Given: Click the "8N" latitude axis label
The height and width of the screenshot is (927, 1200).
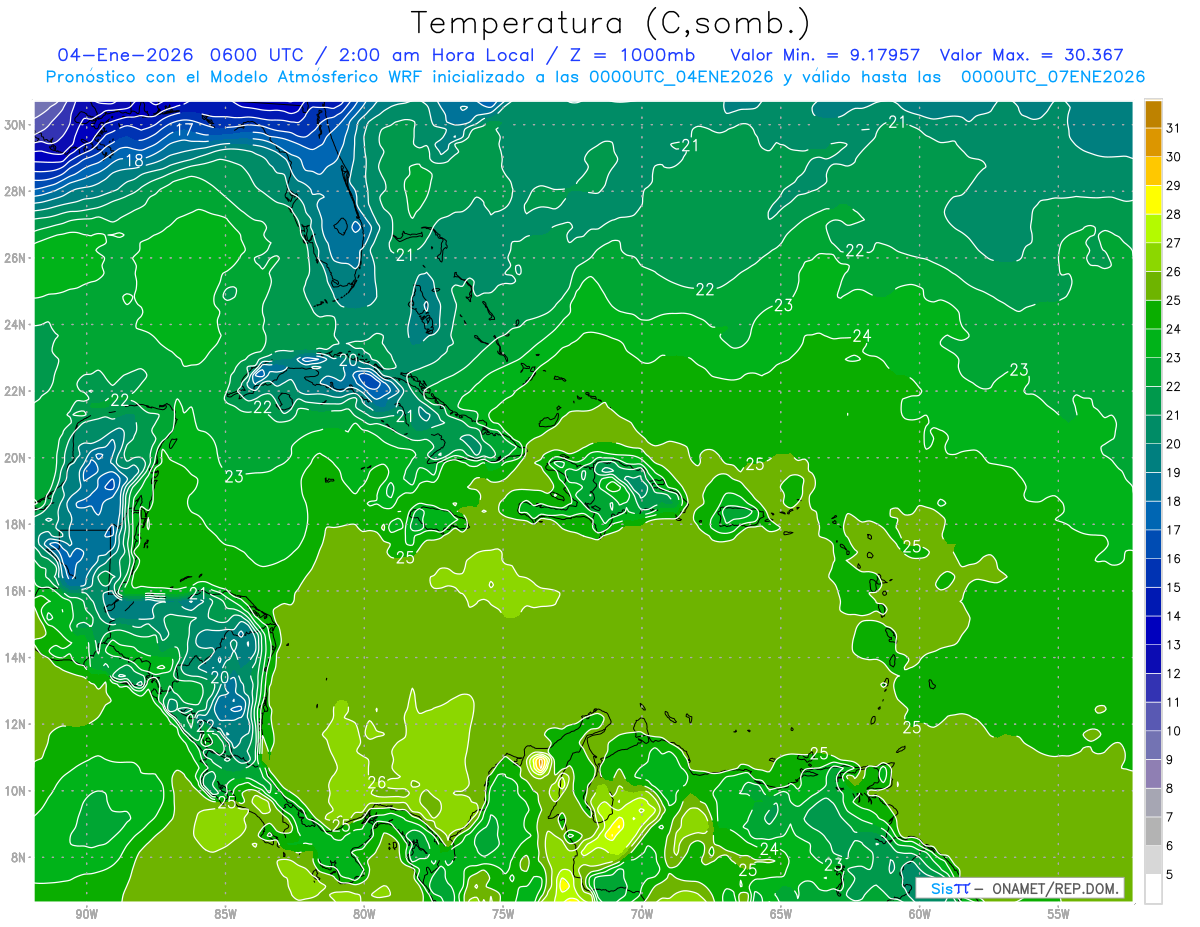Looking at the screenshot, I should click(19, 858).
